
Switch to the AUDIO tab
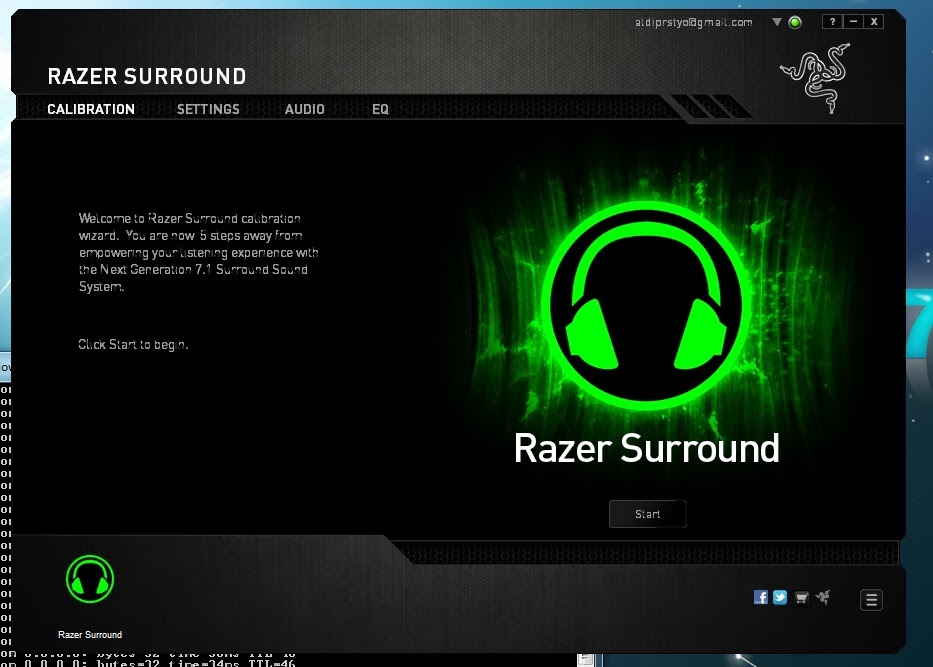tap(305, 109)
